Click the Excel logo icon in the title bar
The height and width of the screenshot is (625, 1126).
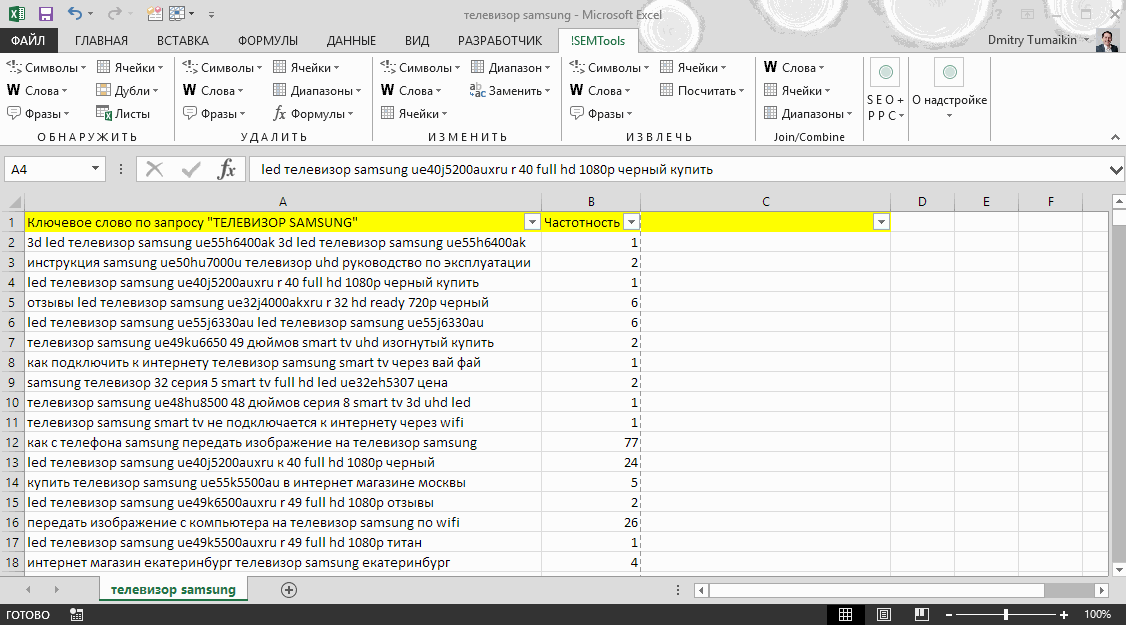(16, 14)
